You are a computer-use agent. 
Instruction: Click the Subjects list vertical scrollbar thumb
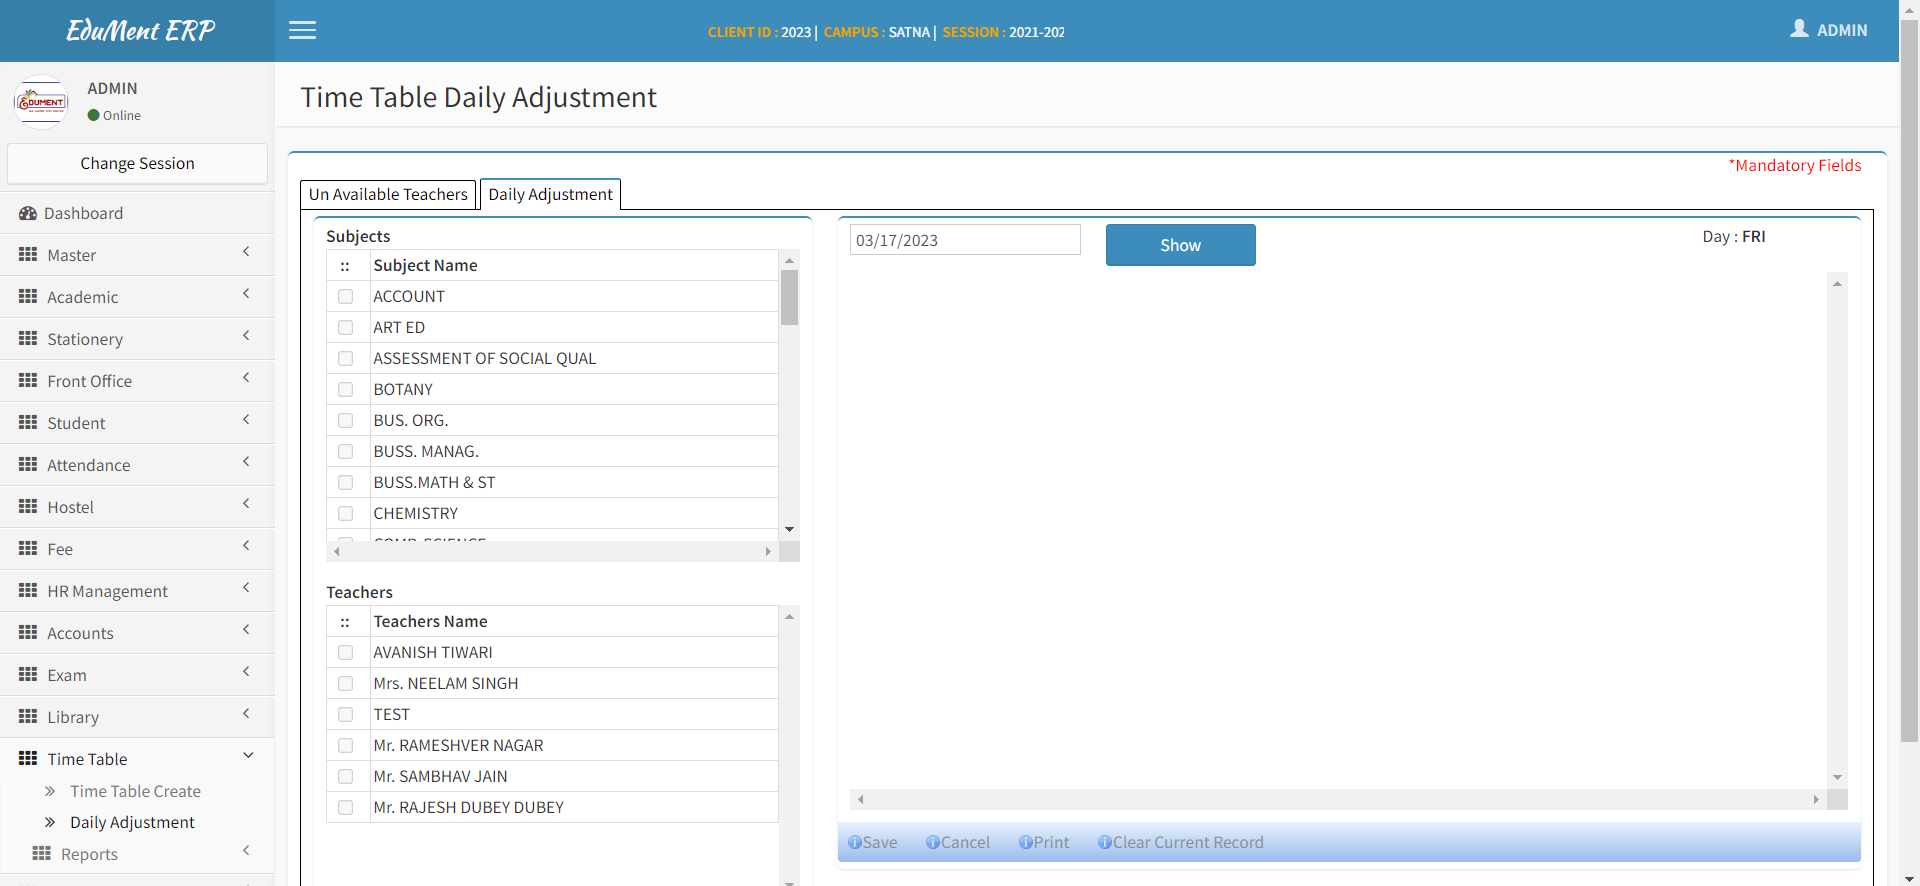point(789,298)
